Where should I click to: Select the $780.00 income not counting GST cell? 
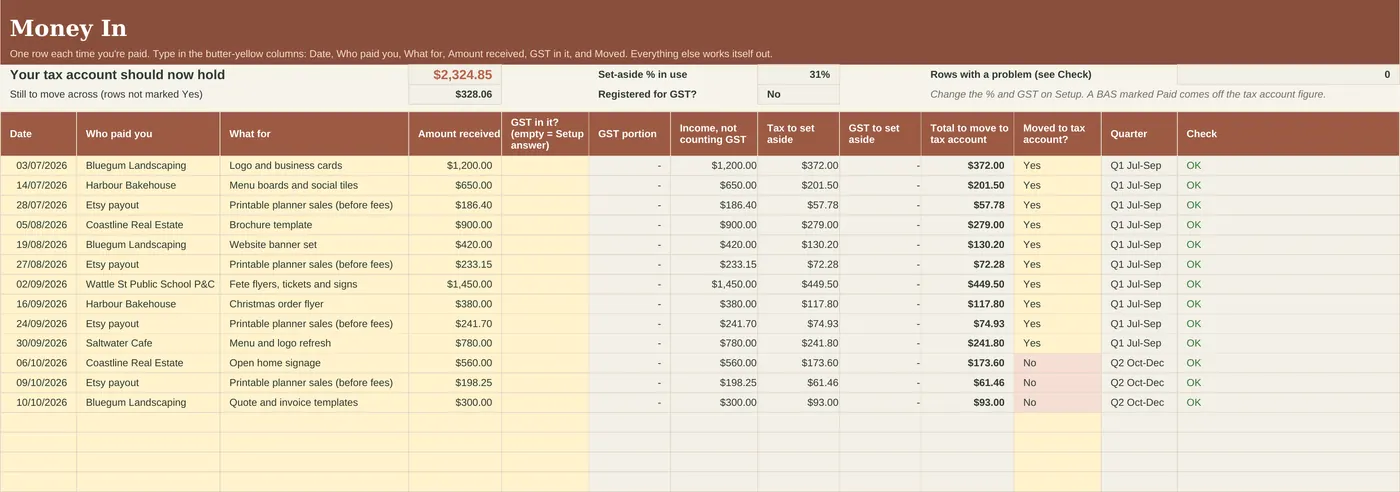714,344
